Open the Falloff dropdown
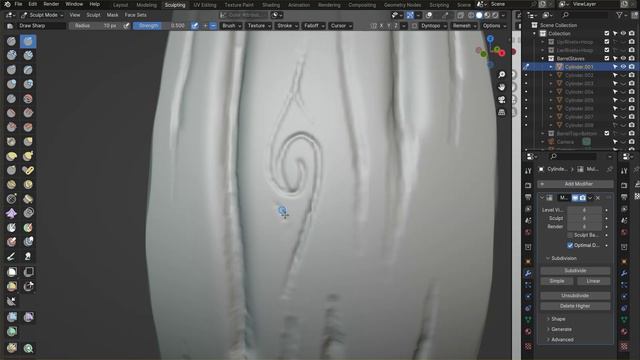640x360 pixels. click(x=313, y=25)
